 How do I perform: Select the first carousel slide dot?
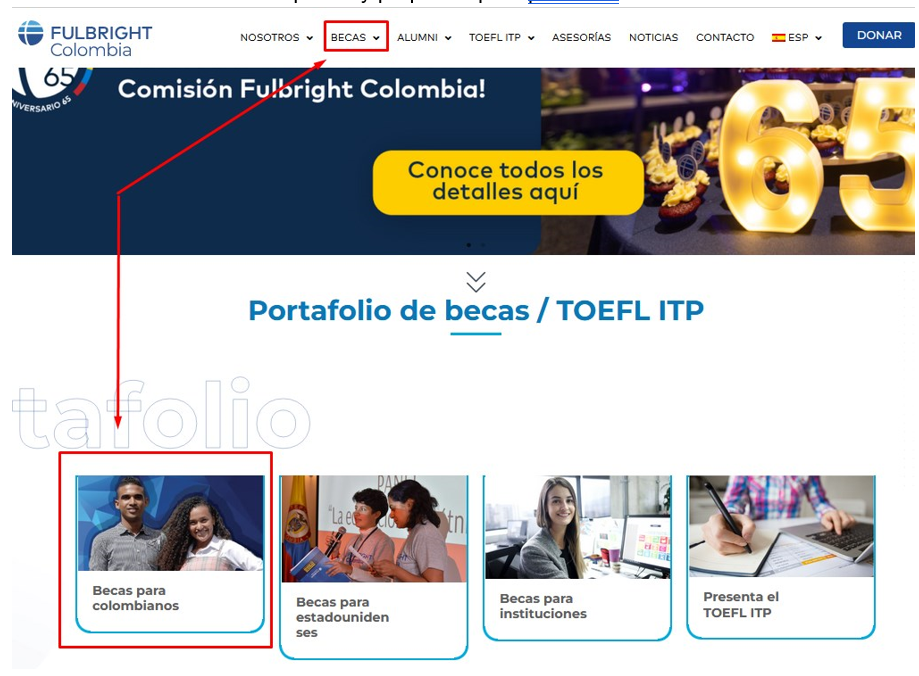468,245
